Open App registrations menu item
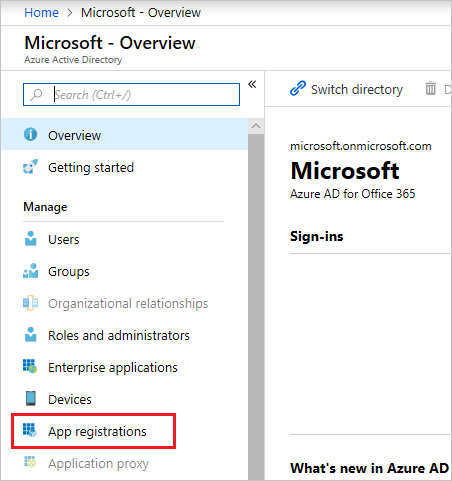The height and width of the screenshot is (481, 452). point(124,431)
